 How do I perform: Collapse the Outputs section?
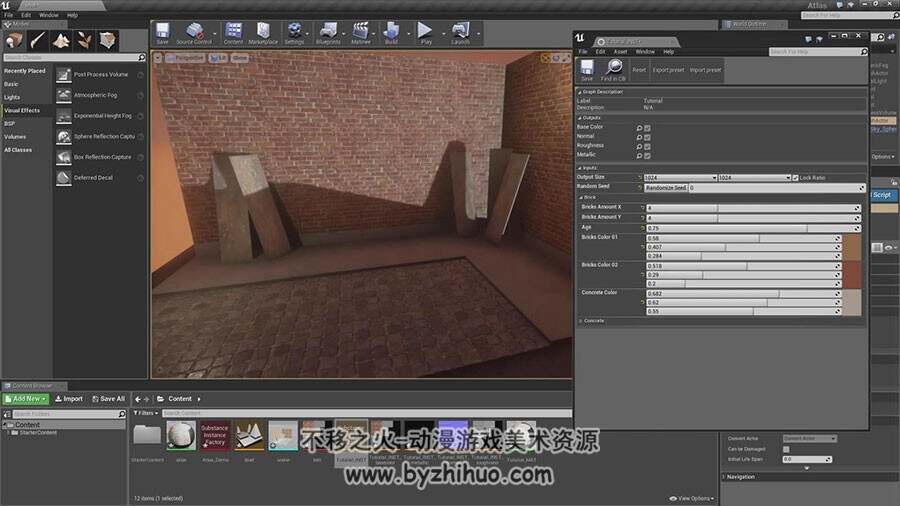580,118
